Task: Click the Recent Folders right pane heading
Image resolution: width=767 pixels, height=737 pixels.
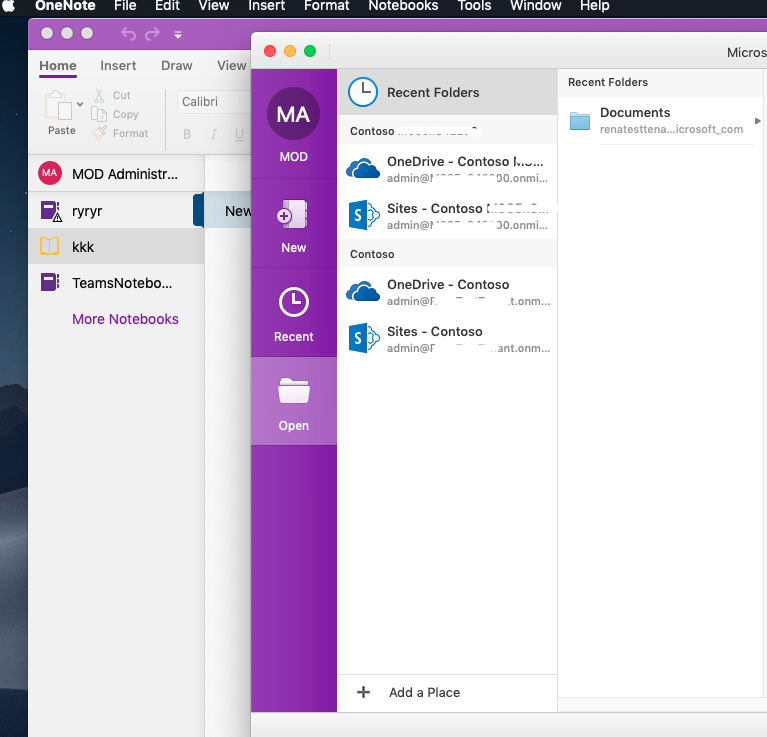Action: 608,82
